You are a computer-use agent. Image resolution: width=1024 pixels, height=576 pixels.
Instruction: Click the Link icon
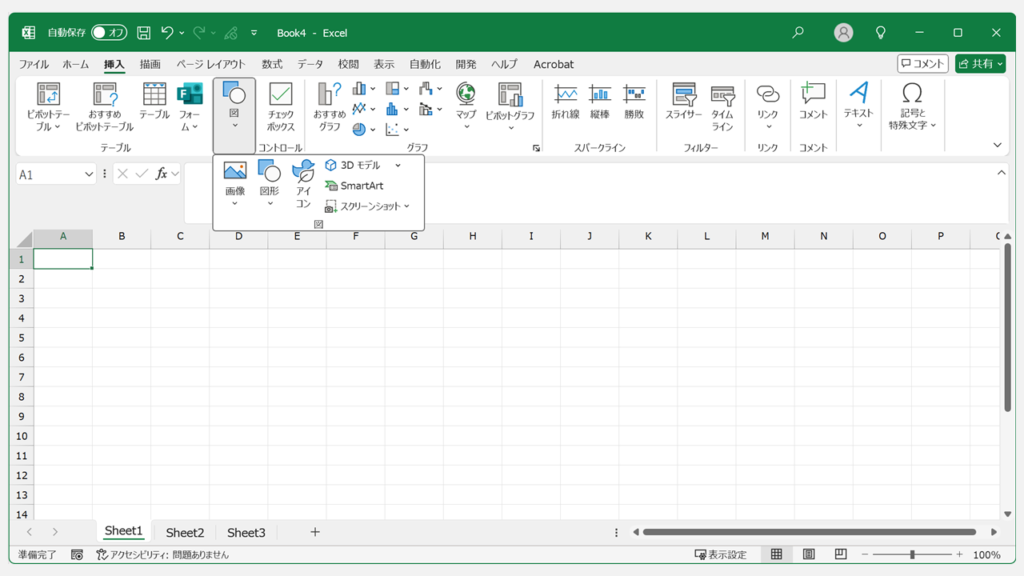[768, 94]
